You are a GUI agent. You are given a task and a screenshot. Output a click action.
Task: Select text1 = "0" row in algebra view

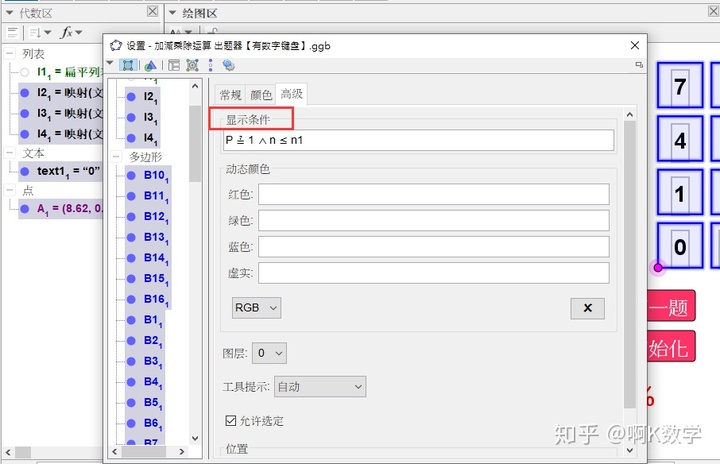[61, 171]
